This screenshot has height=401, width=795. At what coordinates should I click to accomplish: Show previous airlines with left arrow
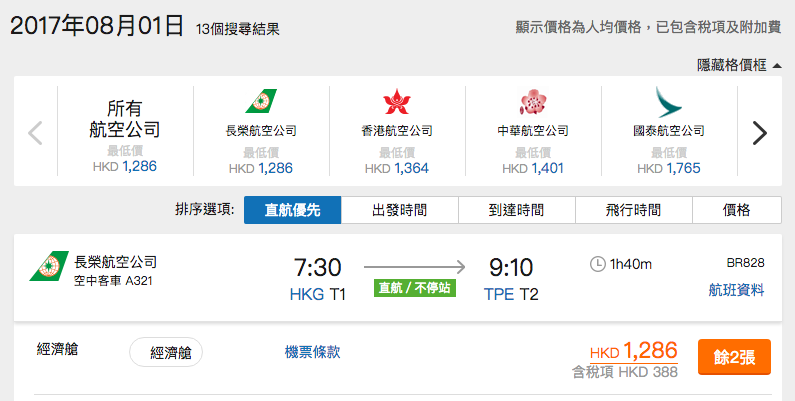(x=35, y=133)
